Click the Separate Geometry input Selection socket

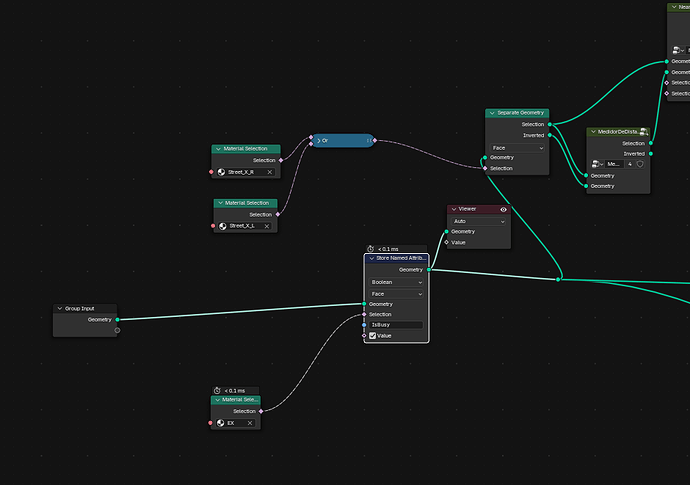pos(485,168)
